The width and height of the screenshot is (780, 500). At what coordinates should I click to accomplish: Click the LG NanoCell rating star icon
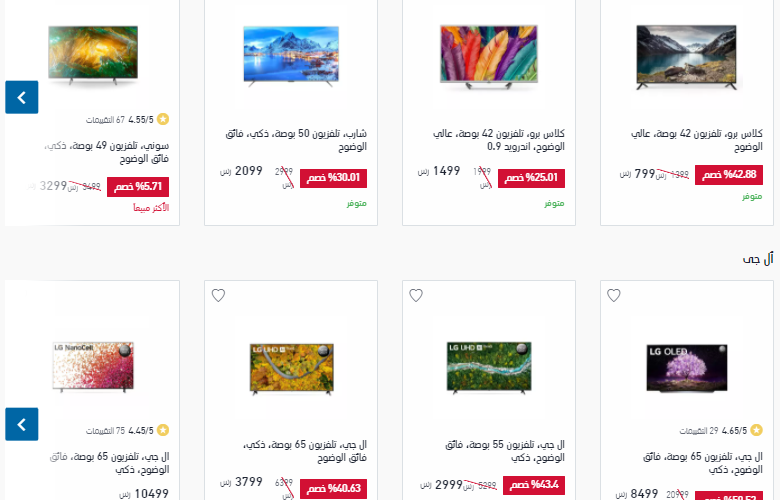[163, 430]
